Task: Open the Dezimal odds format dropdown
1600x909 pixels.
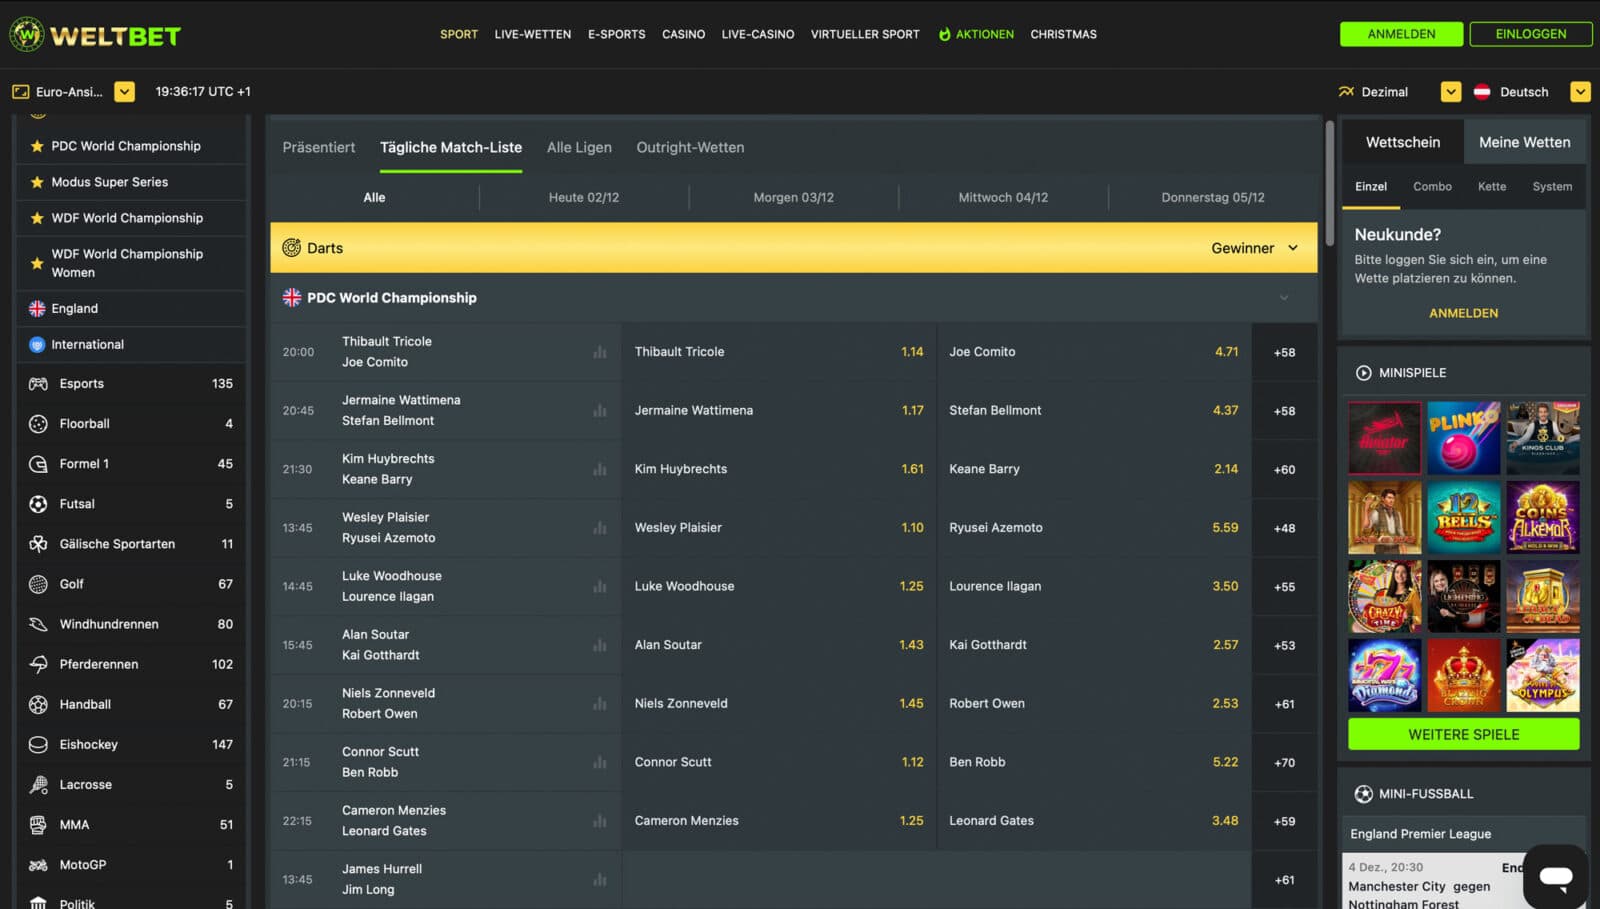Action: tap(1451, 92)
